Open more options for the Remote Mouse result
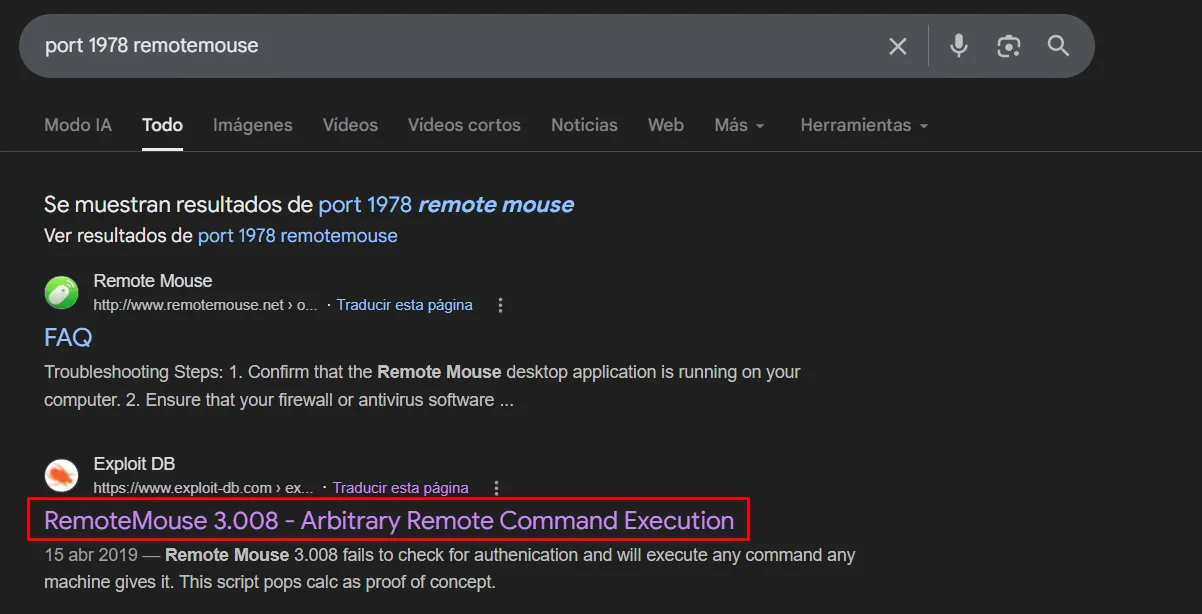Viewport: 1202px width, 614px height. tap(501, 305)
